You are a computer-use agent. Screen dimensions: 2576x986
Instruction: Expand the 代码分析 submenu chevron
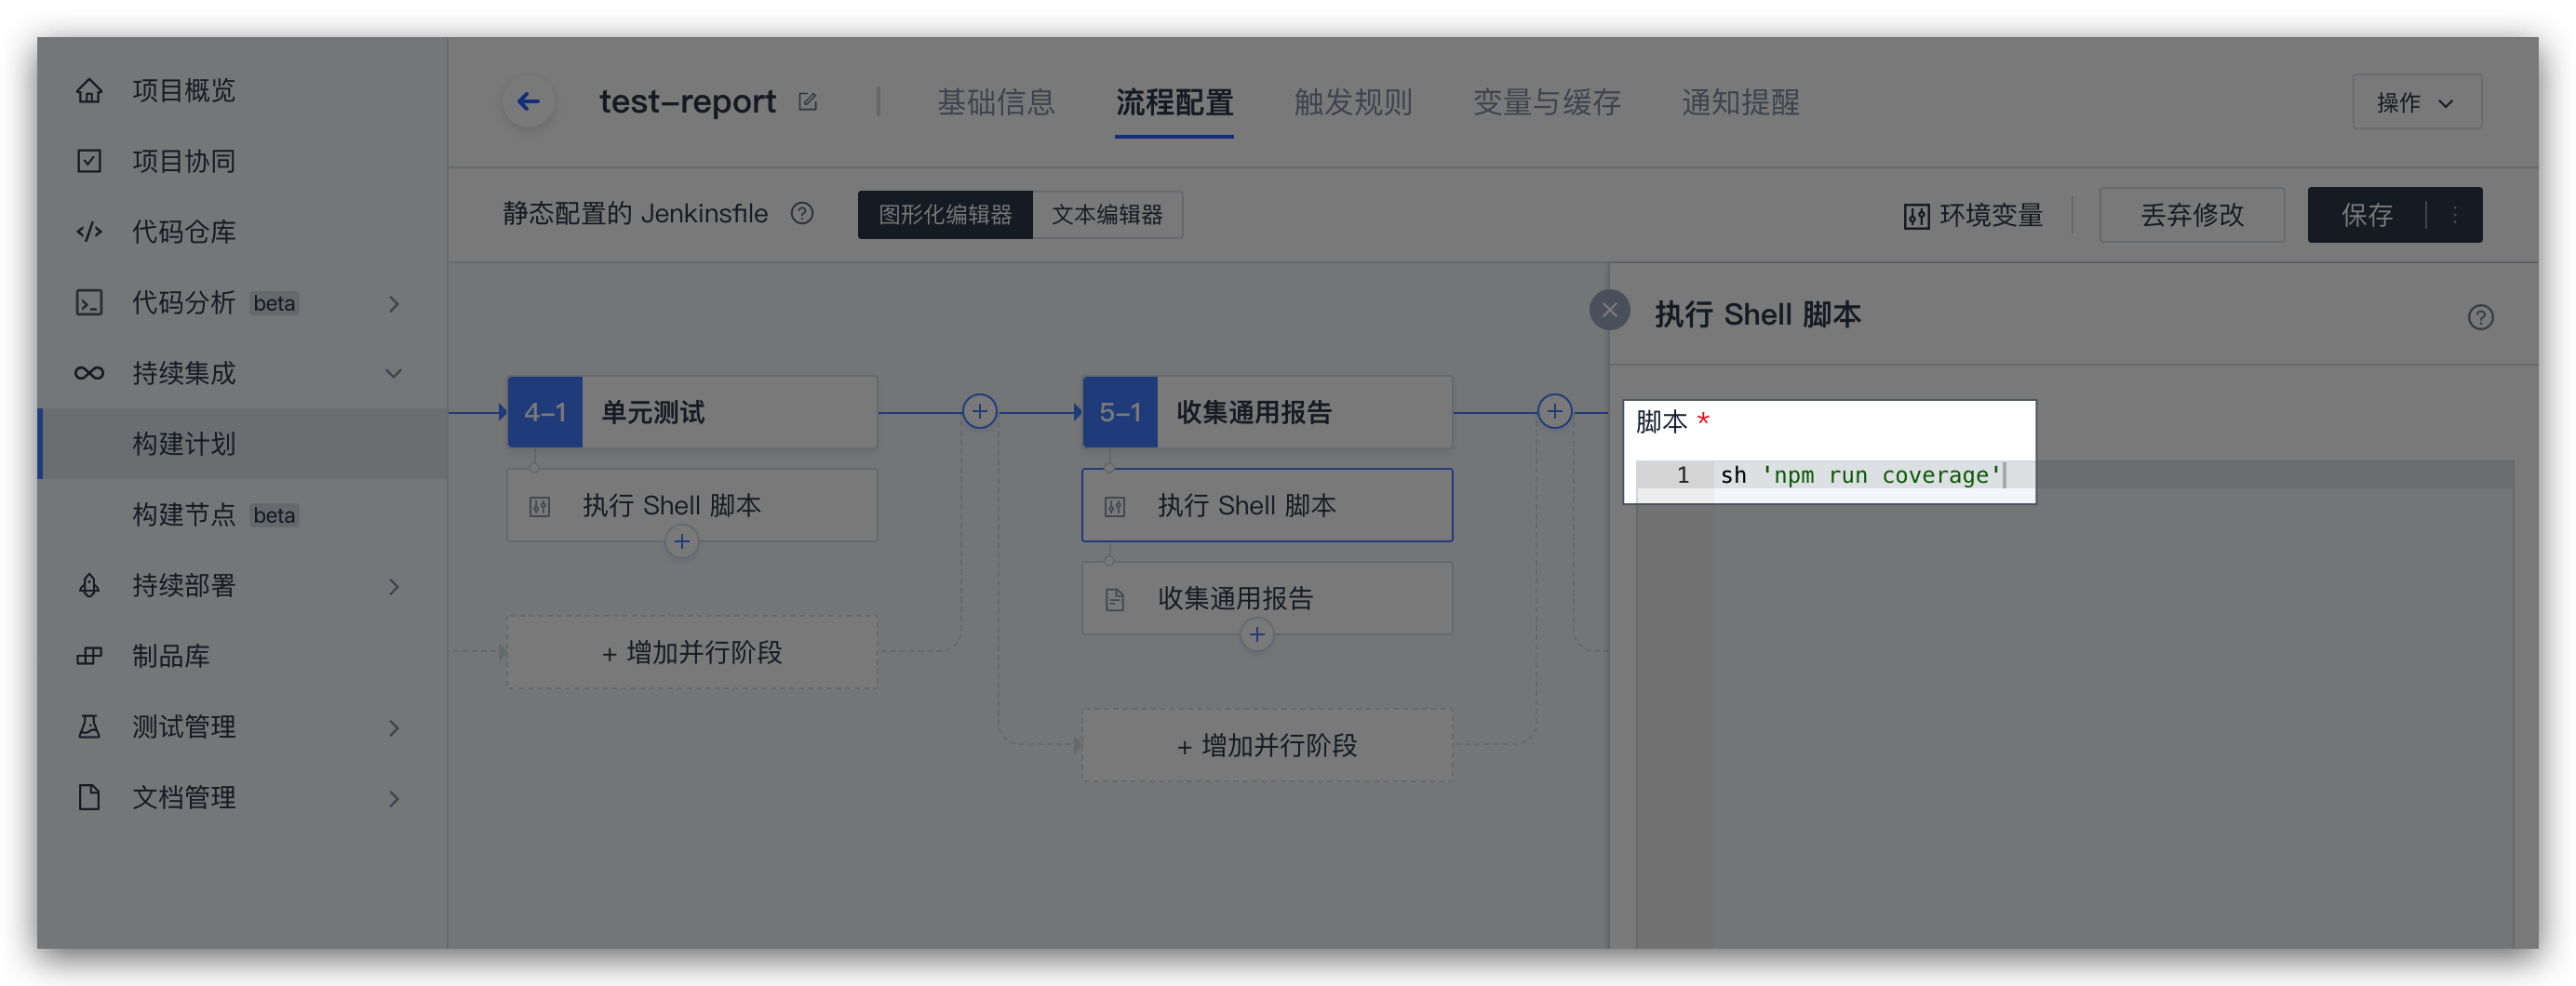click(394, 303)
